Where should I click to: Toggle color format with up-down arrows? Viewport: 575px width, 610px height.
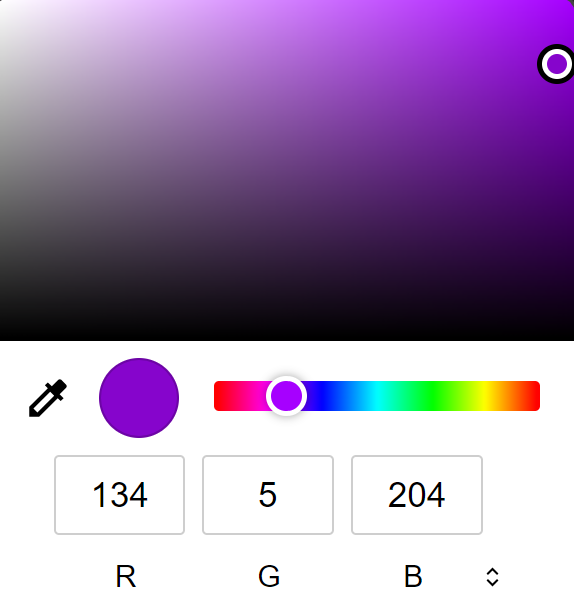(x=493, y=577)
